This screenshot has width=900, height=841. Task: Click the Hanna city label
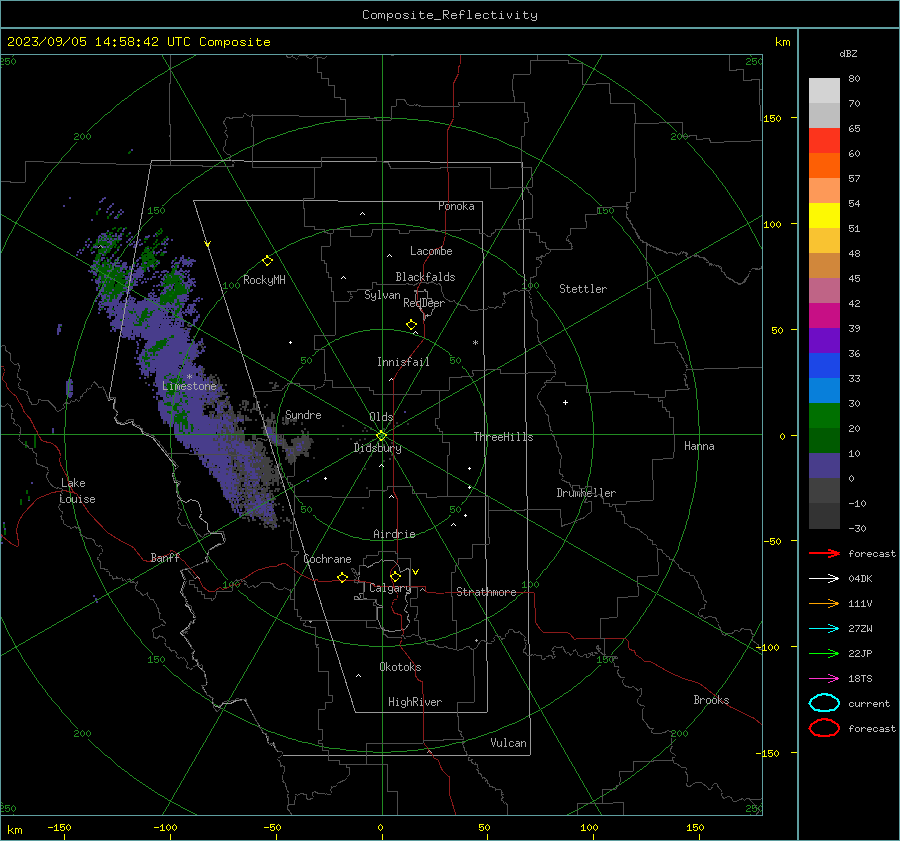pos(699,446)
